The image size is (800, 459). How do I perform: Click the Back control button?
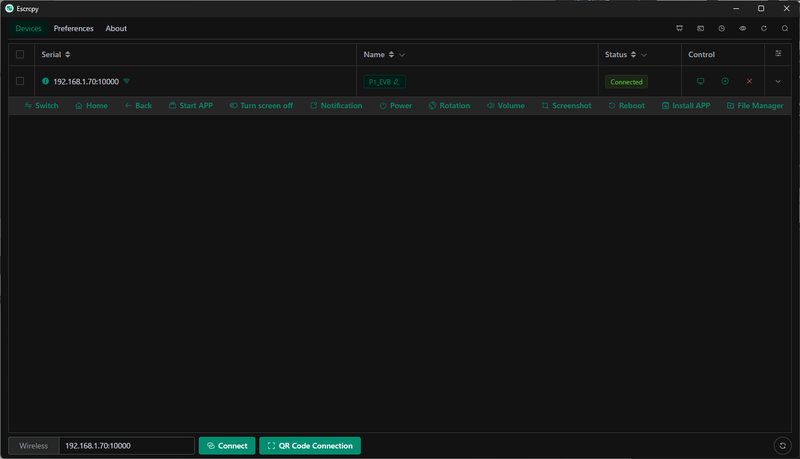tap(138, 106)
